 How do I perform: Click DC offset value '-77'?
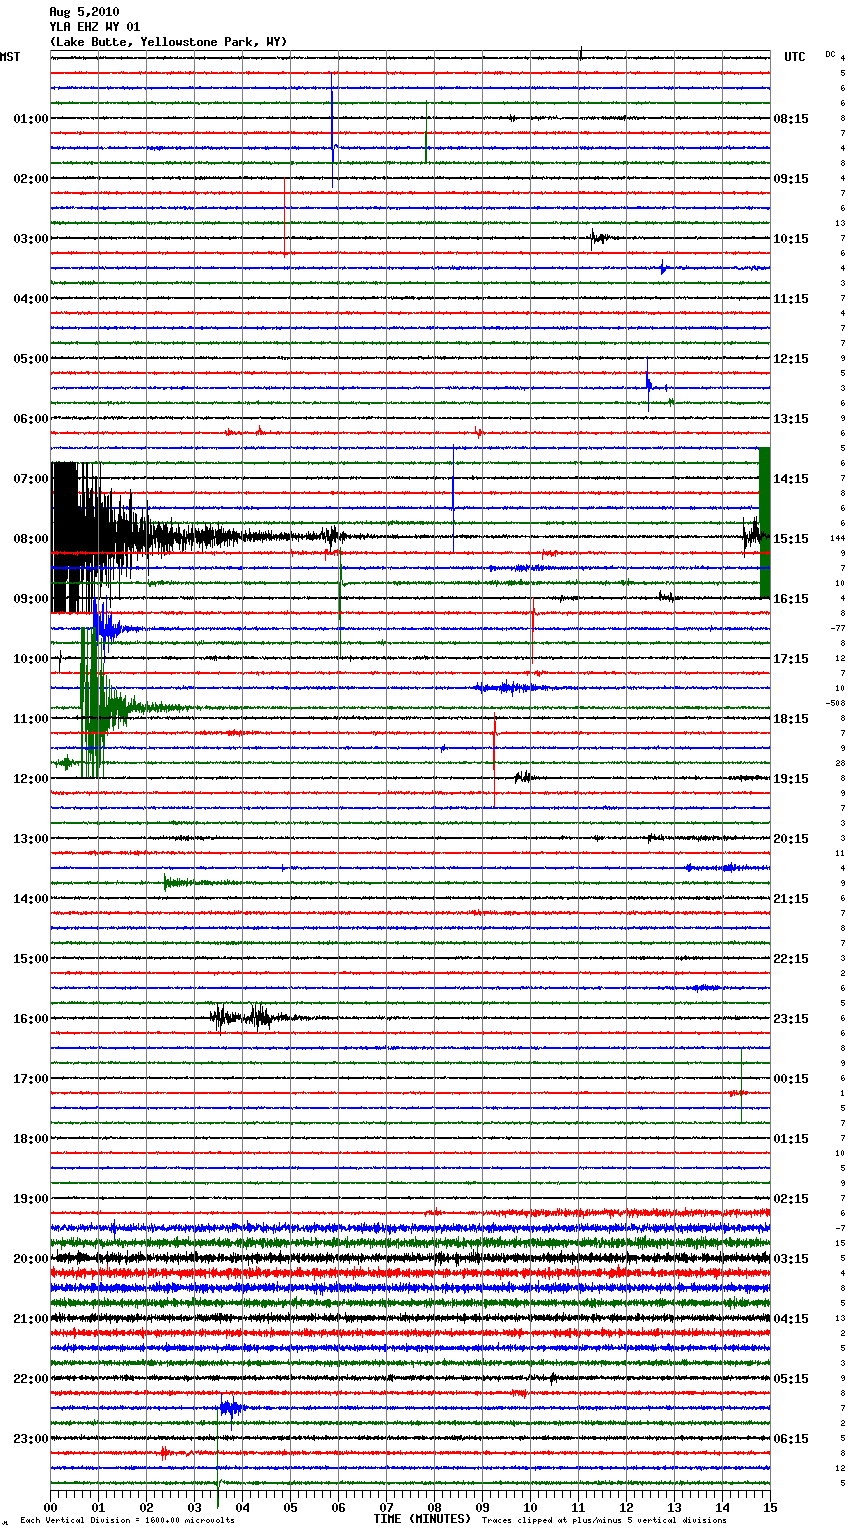[837, 628]
